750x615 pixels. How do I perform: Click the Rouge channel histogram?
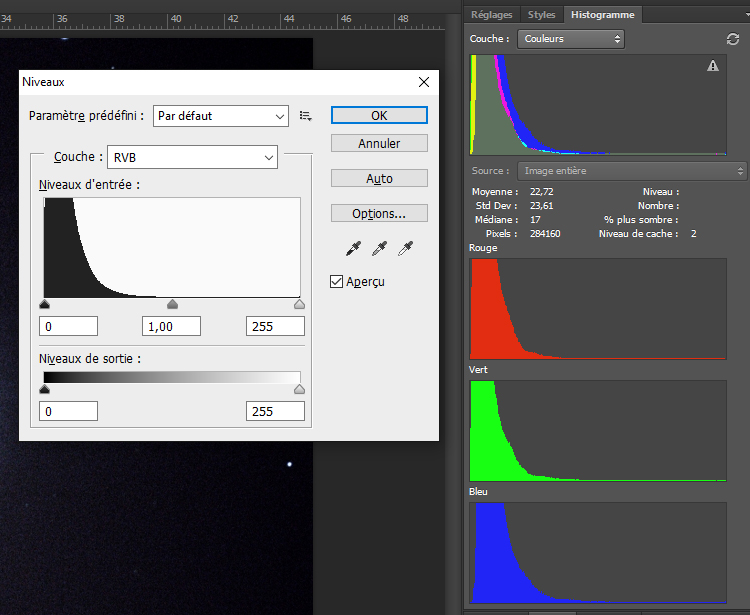pyautogui.click(x=598, y=309)
